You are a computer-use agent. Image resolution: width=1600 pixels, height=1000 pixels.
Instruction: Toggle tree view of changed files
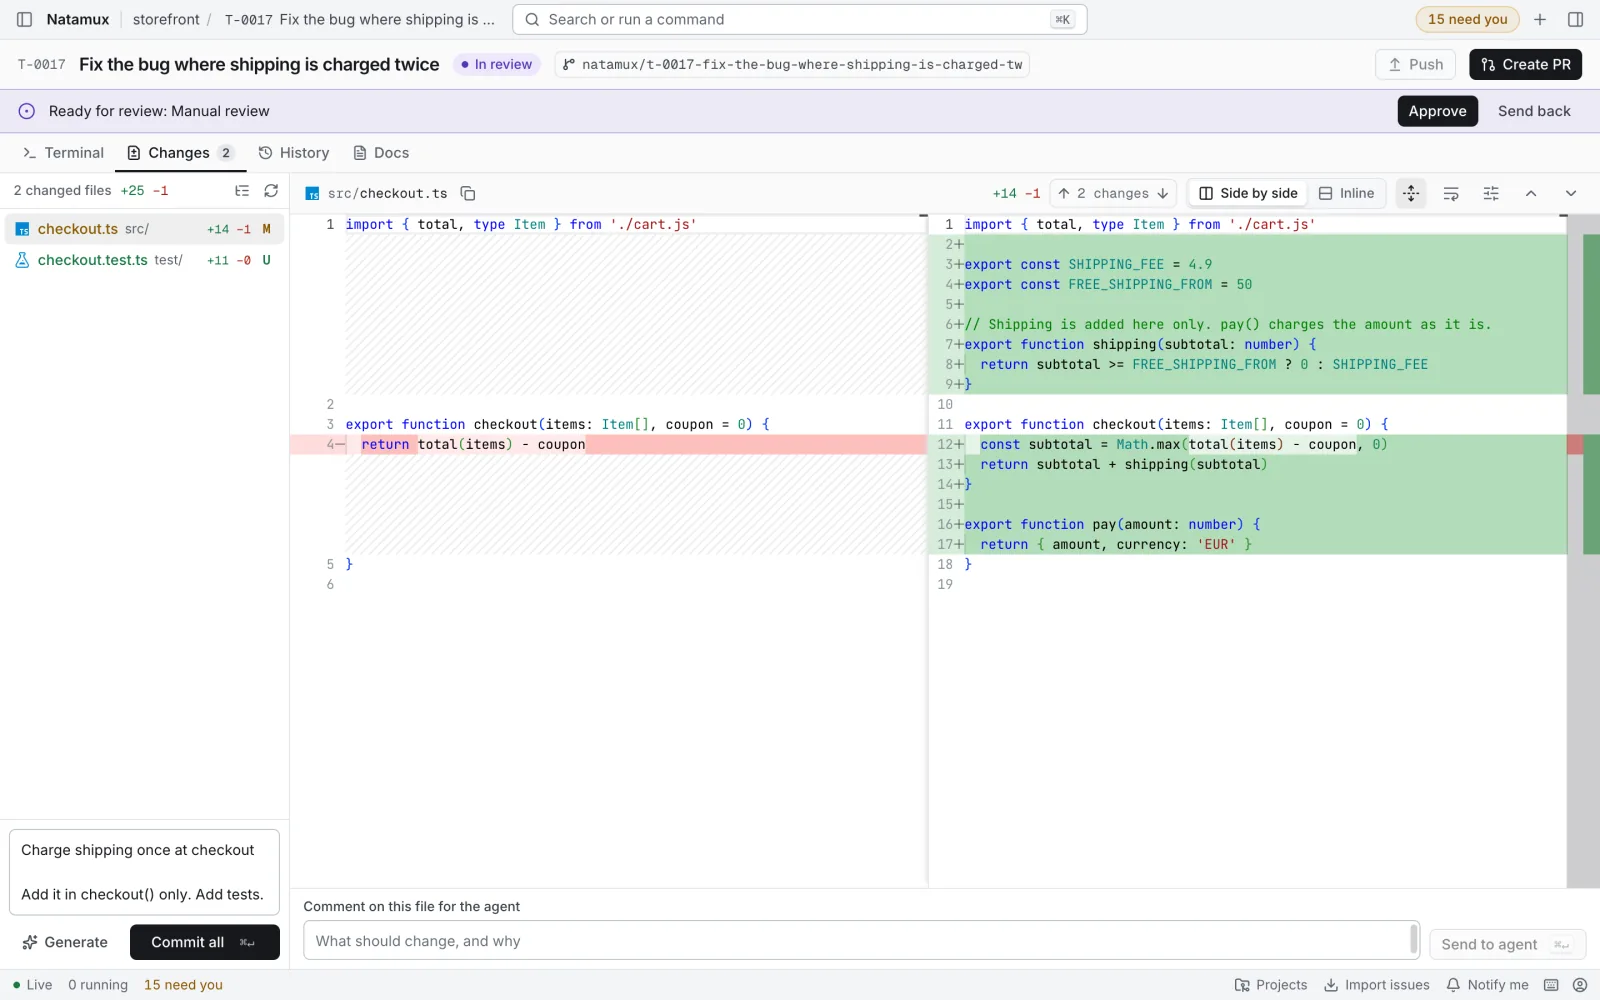(242, 190)
